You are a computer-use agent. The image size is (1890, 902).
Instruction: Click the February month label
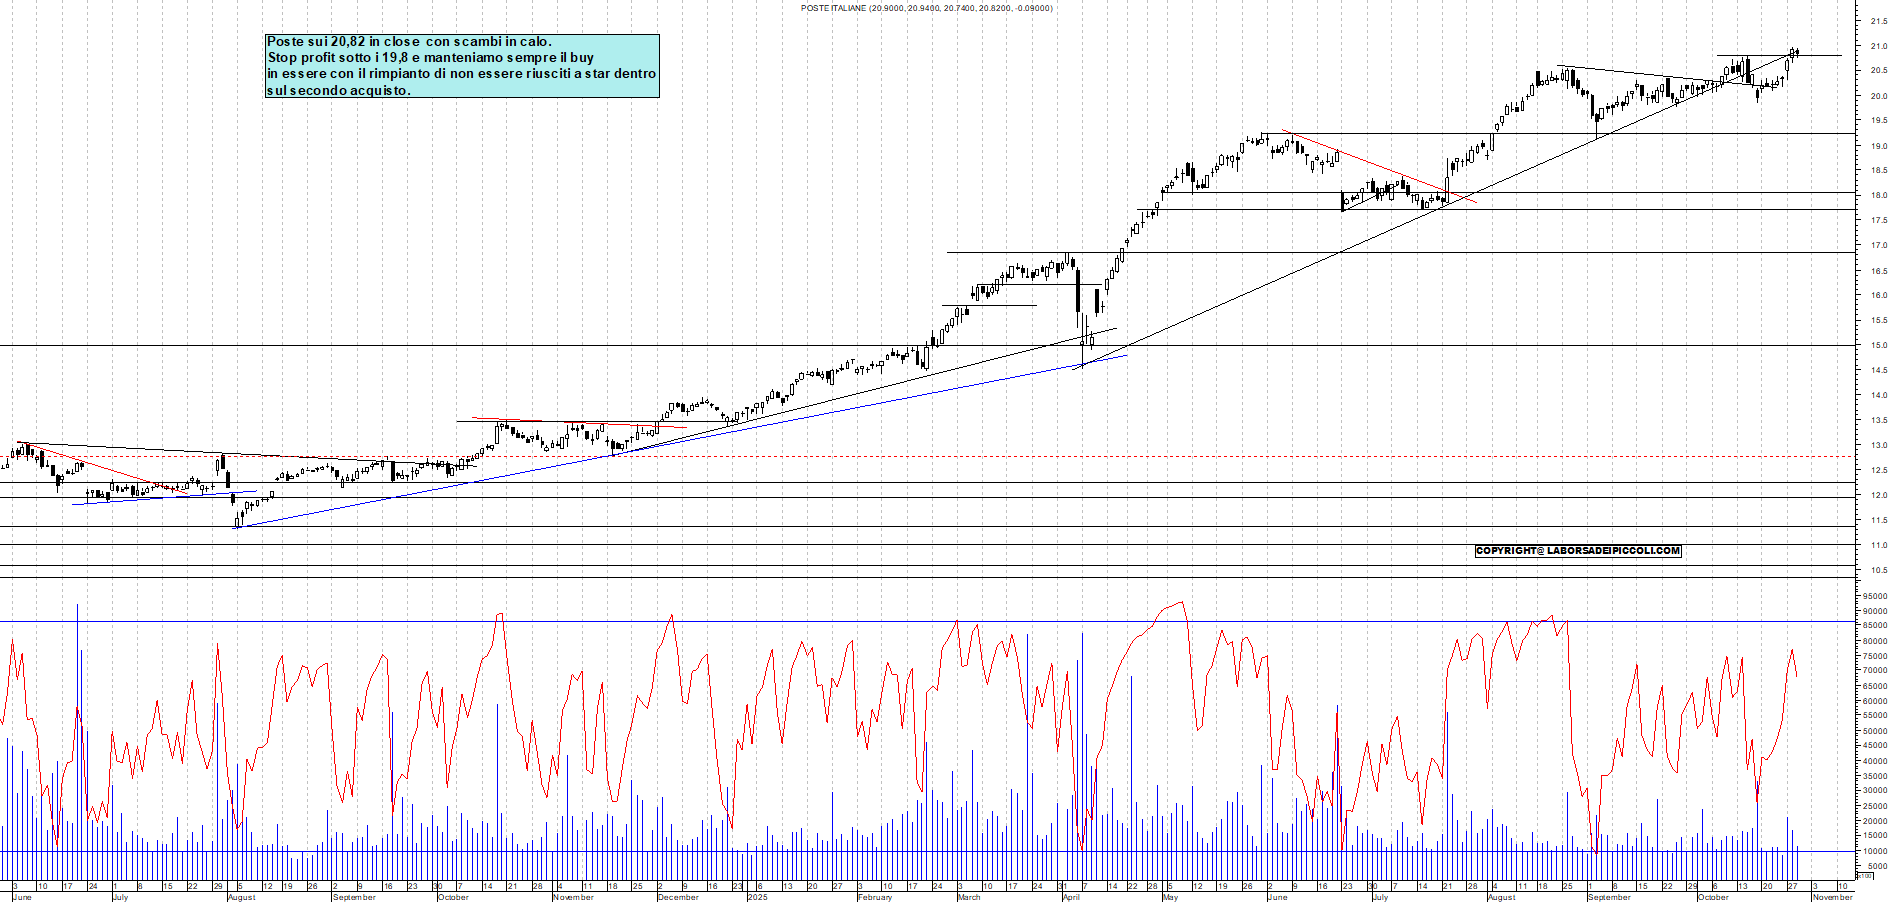click(875, 897)
